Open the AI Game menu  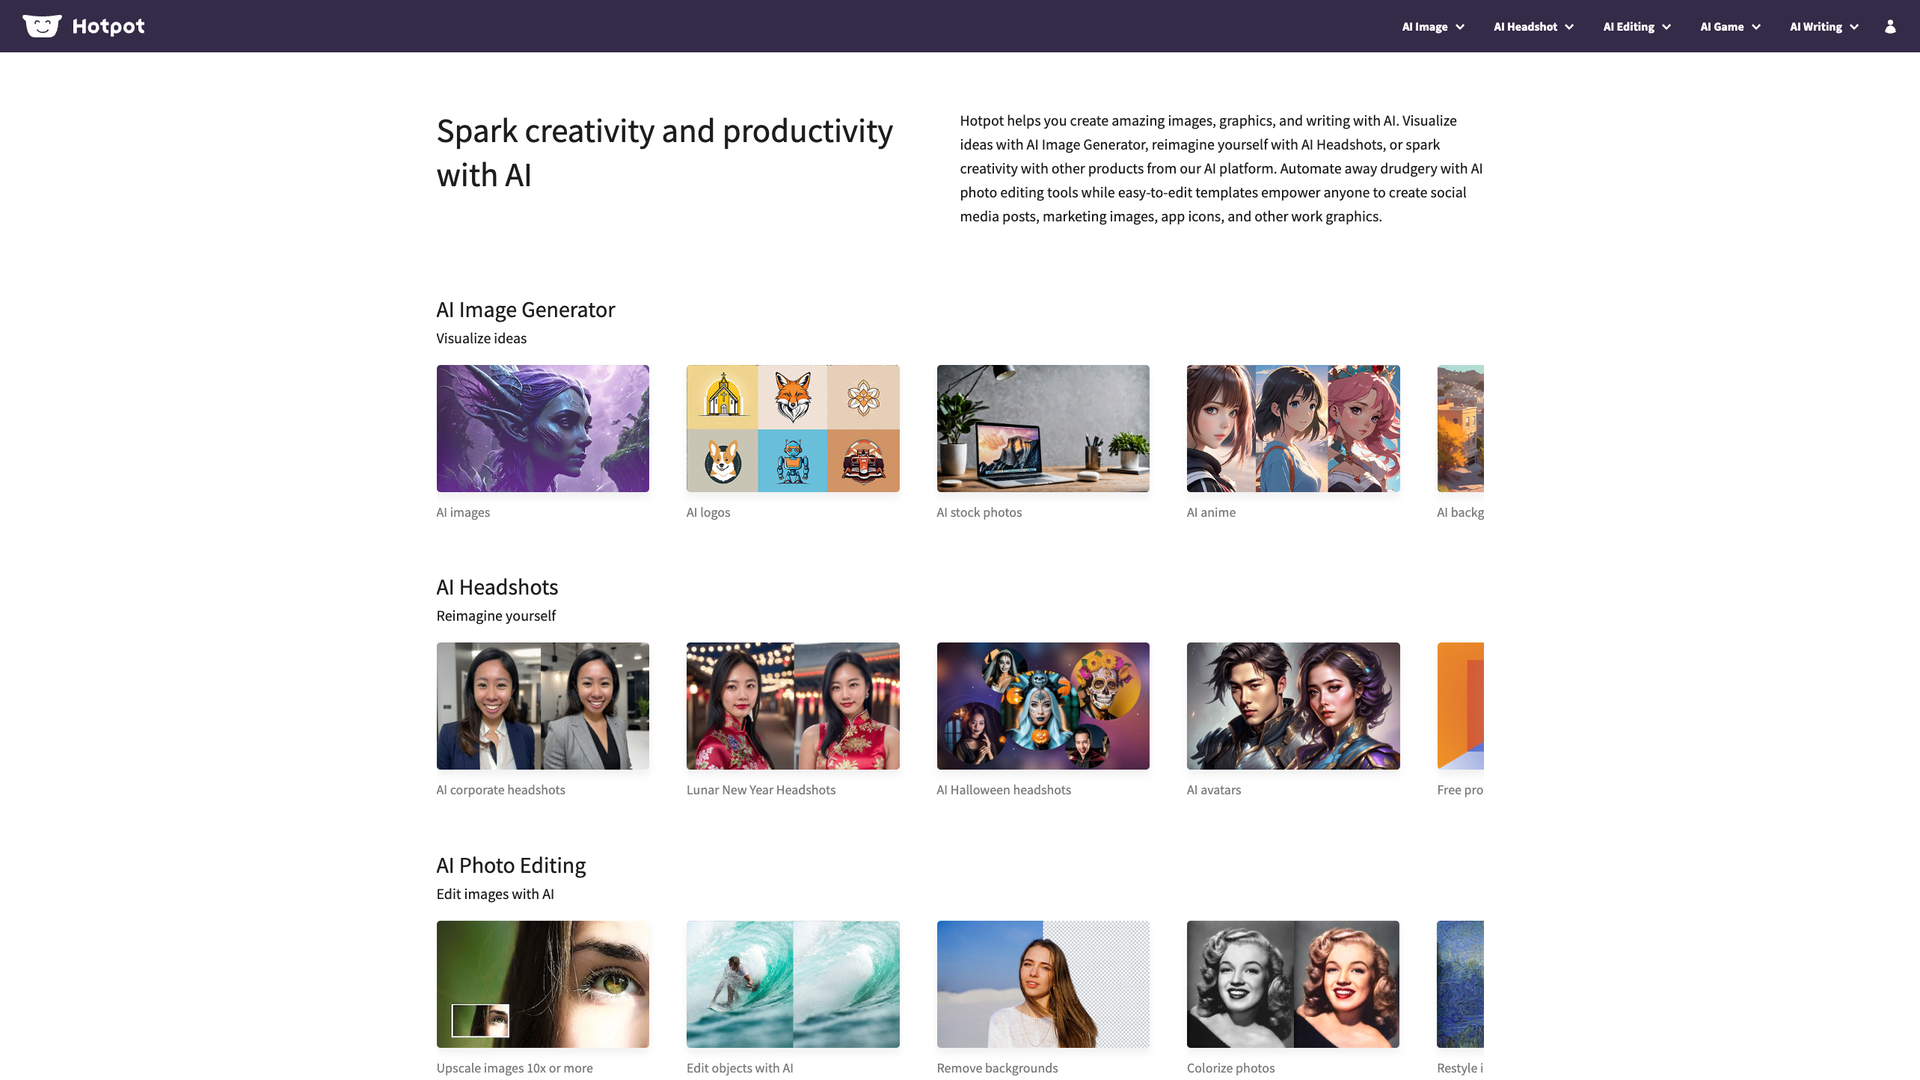[1730, 27]
